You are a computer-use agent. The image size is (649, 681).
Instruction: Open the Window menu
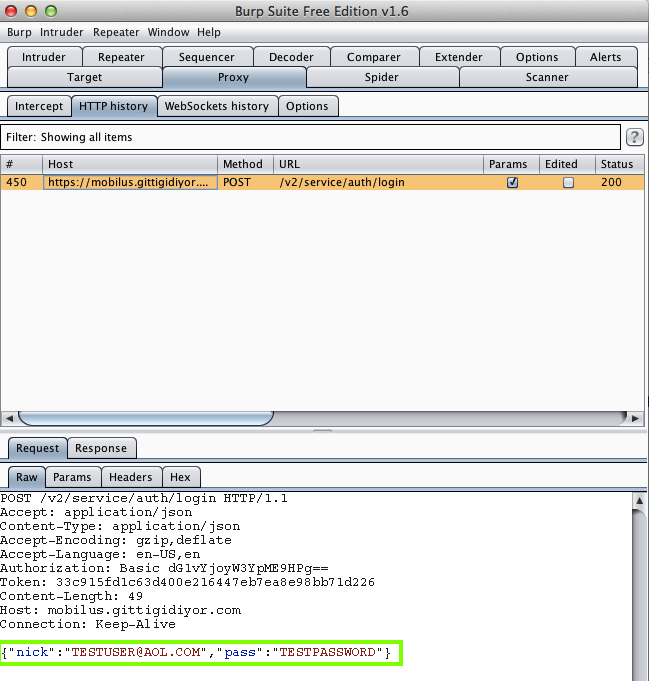click(168, 33)
